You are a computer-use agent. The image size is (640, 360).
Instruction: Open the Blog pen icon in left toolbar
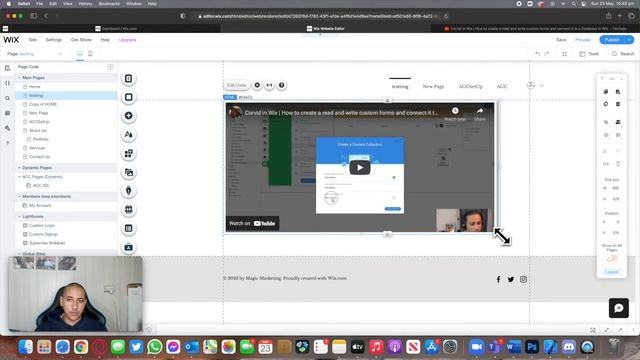(x=129, y=191)
